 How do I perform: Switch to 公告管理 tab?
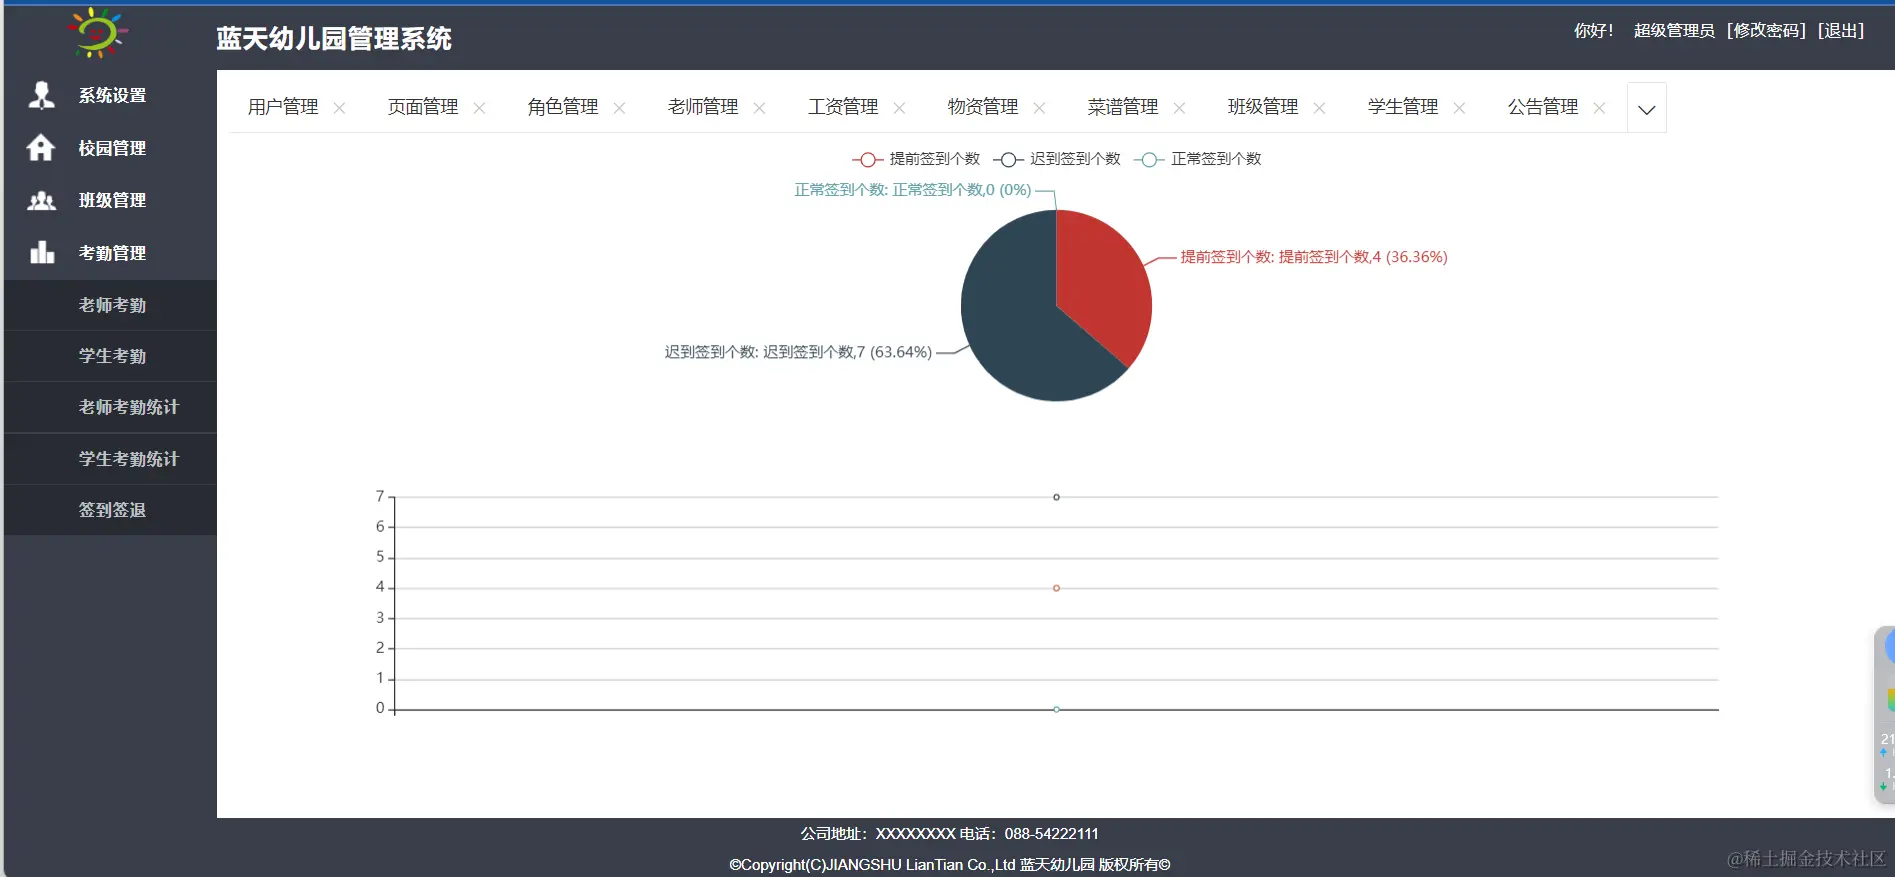pos(1543,107)
